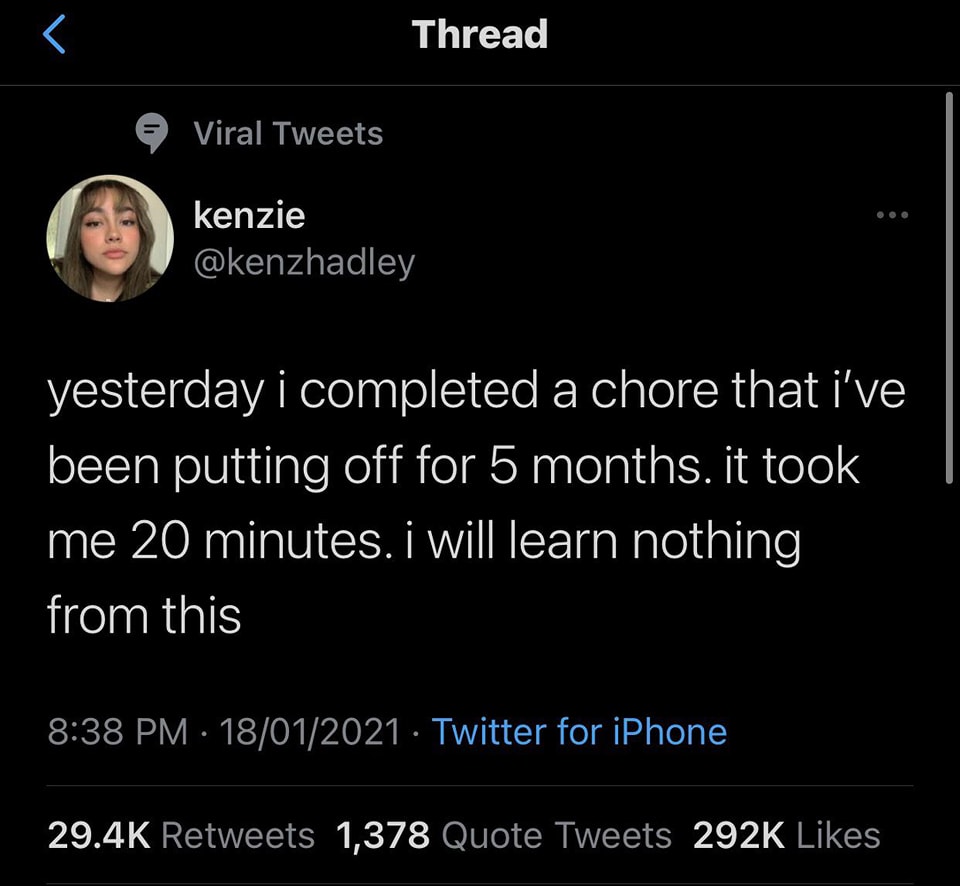View the Retweets list label

point(238,835)
